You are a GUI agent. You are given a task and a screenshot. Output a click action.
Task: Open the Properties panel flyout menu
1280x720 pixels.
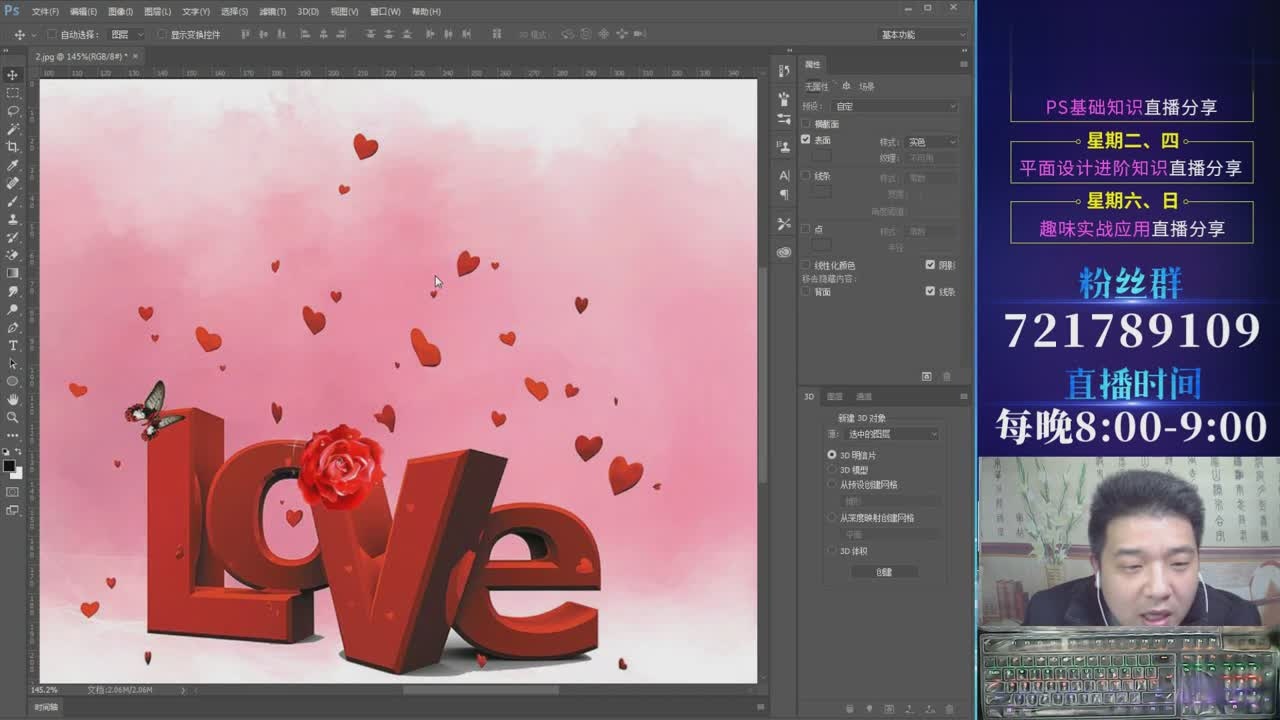[x=964, y=64]
